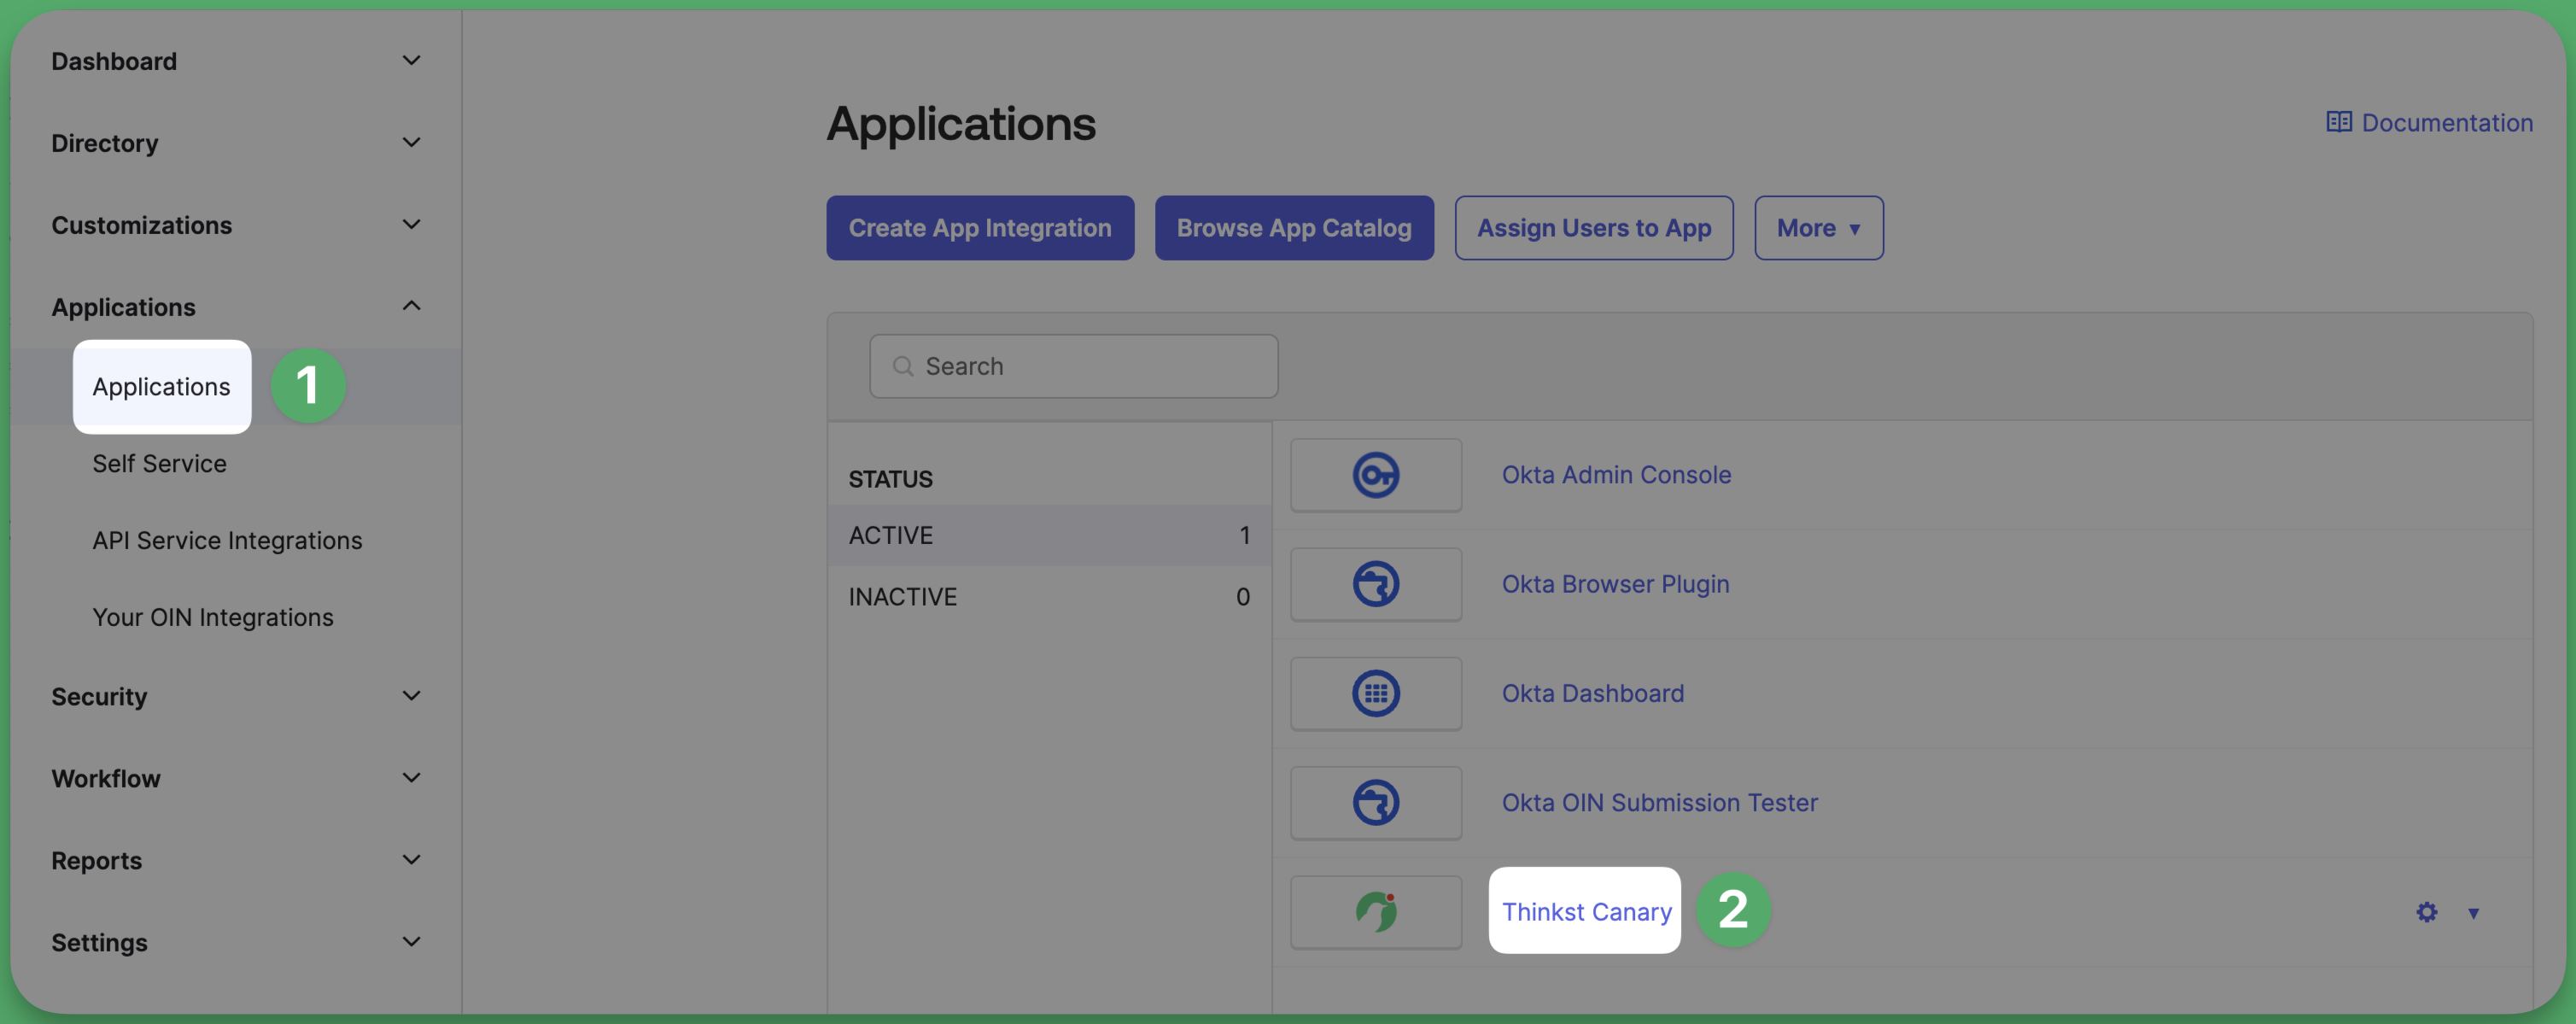The image size is (2576, 1024).
Task: Click the Okta Dashboard grid icon
Action: pos(1375,693)
